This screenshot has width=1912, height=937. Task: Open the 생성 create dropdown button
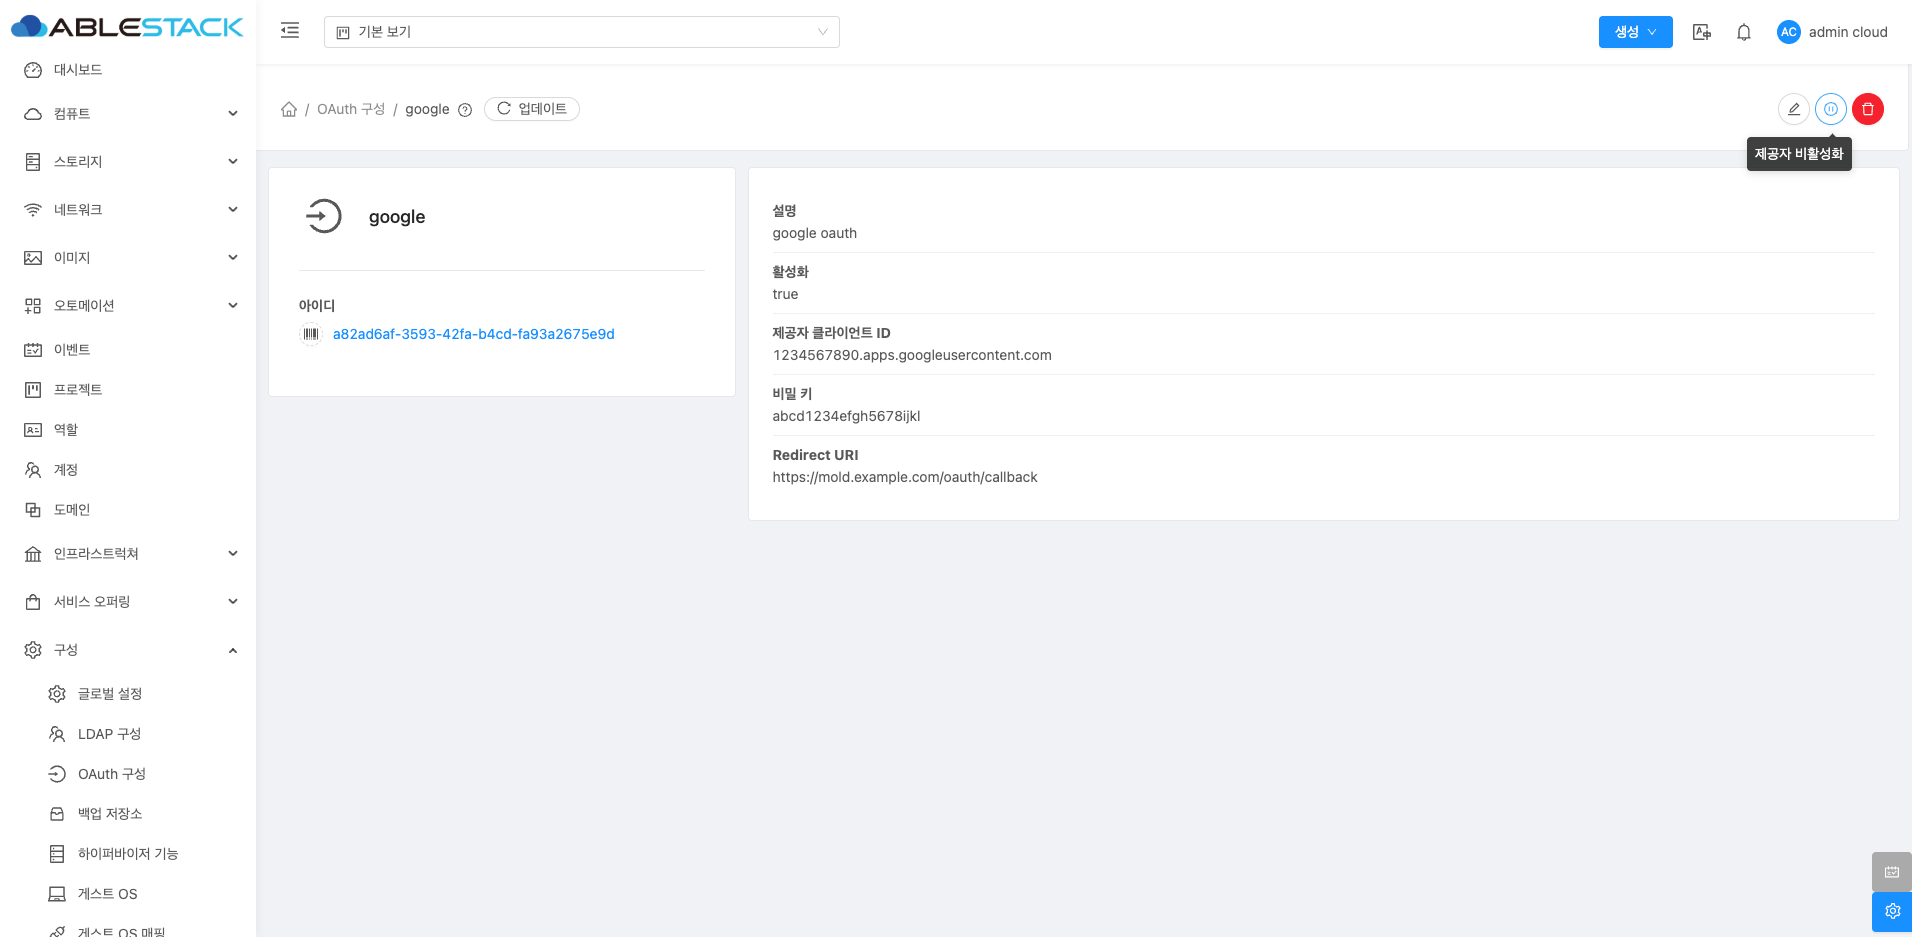(x=1635, y=32)
